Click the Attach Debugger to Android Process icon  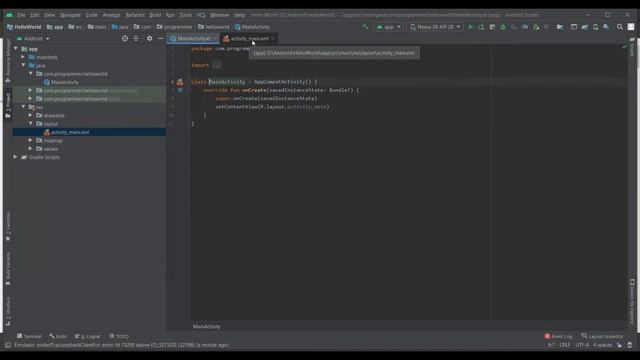[536, 27]
